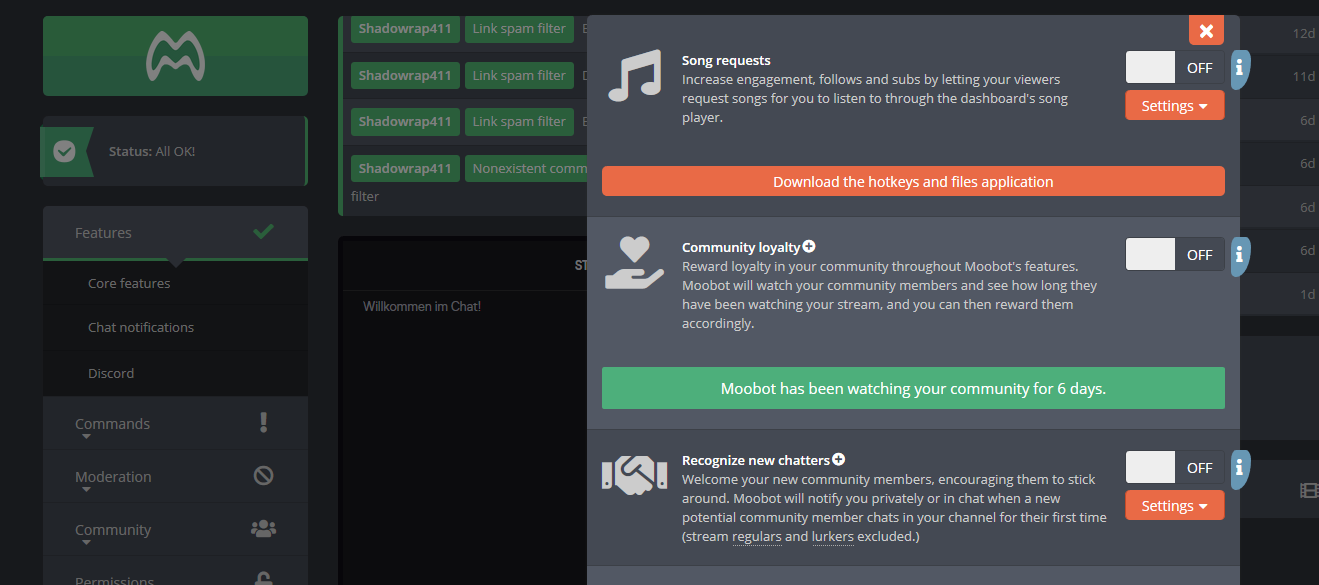Click Download the hotkeys and files application

[x=912, y=182]
